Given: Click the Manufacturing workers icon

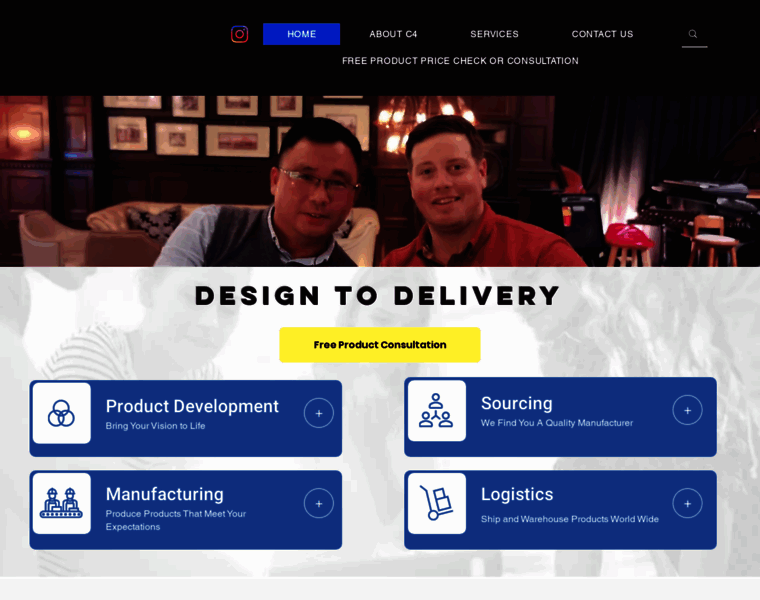Looking at the screenshot, I should point(62,504).
